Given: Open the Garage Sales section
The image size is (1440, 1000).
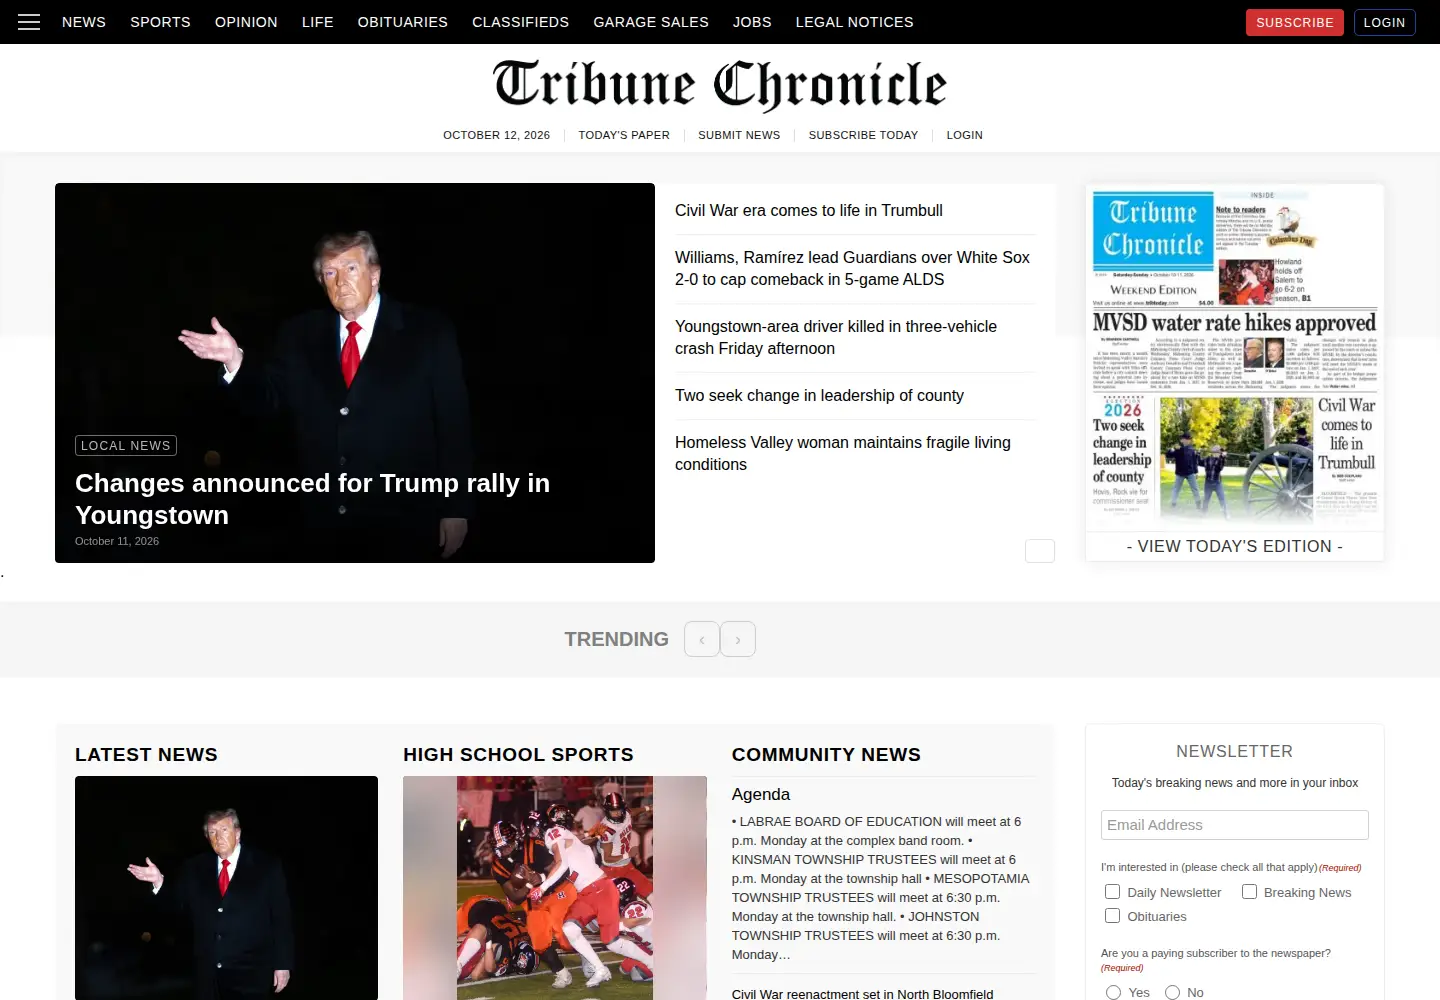Looking at the screenshot, I should (651, 22).
